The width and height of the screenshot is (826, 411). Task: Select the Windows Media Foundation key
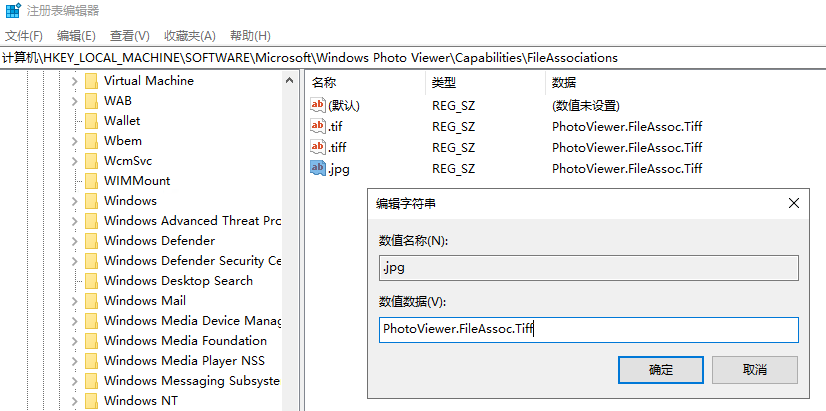pyautogui.click(x=185, y=341)
